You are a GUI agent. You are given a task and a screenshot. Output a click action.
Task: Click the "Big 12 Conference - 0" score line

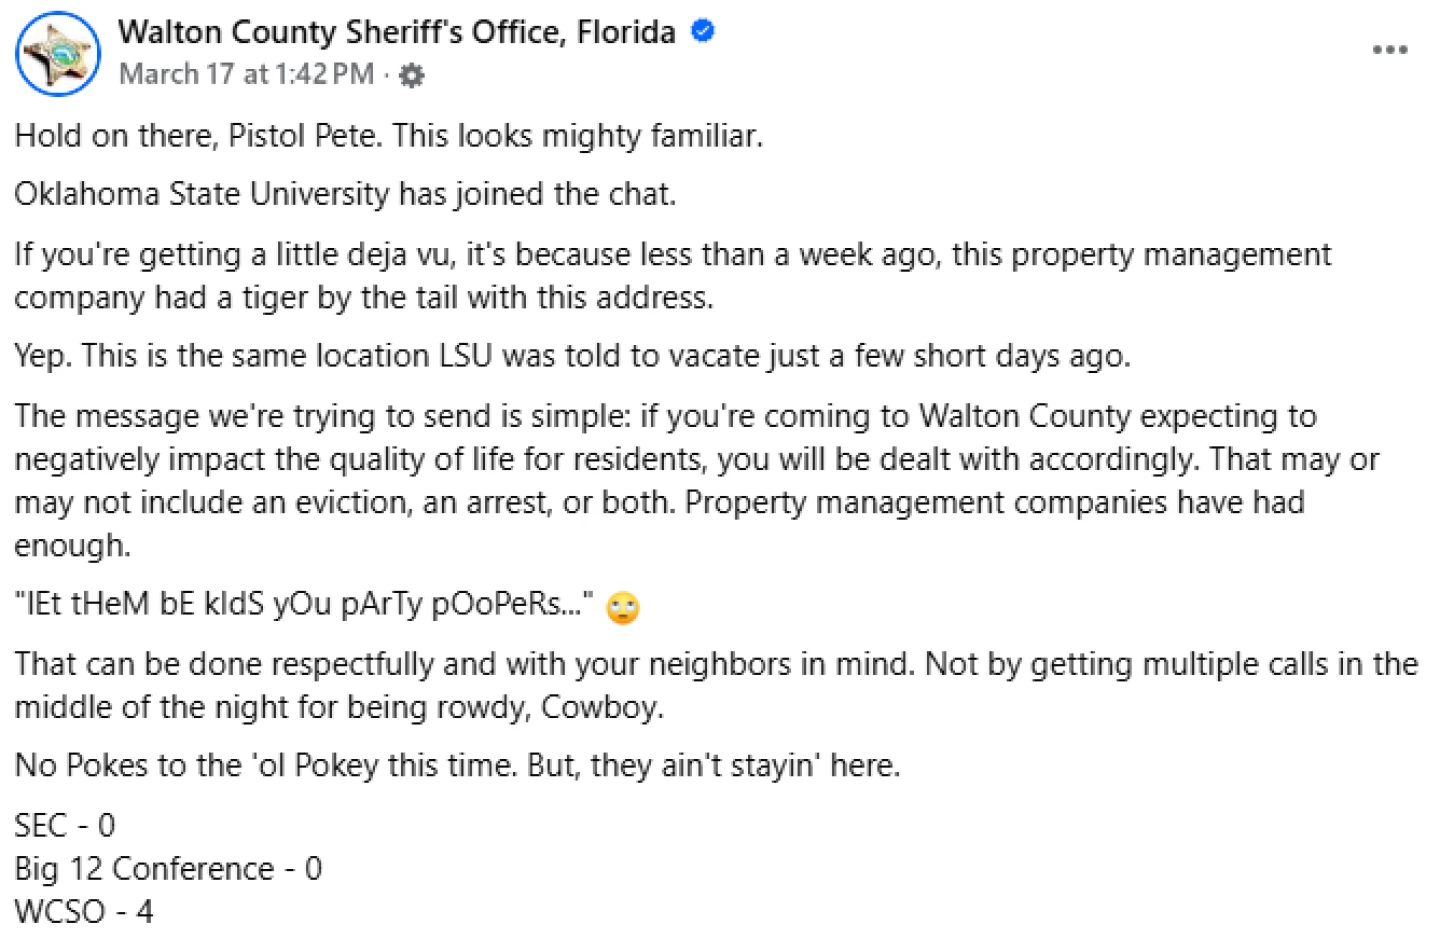[x=168, y=869]
